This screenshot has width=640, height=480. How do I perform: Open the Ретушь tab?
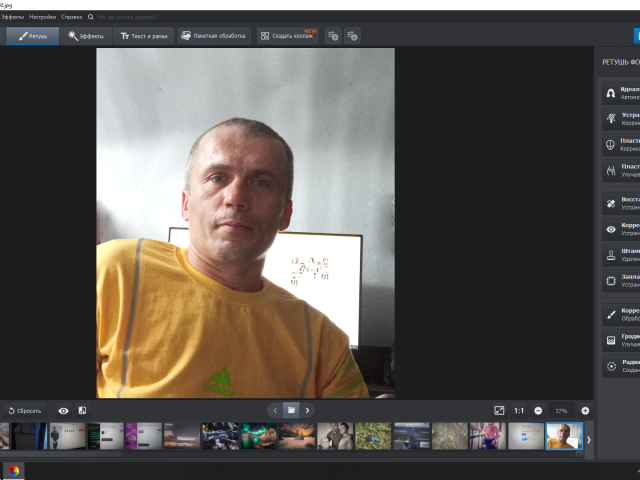[x=33, y=36]
